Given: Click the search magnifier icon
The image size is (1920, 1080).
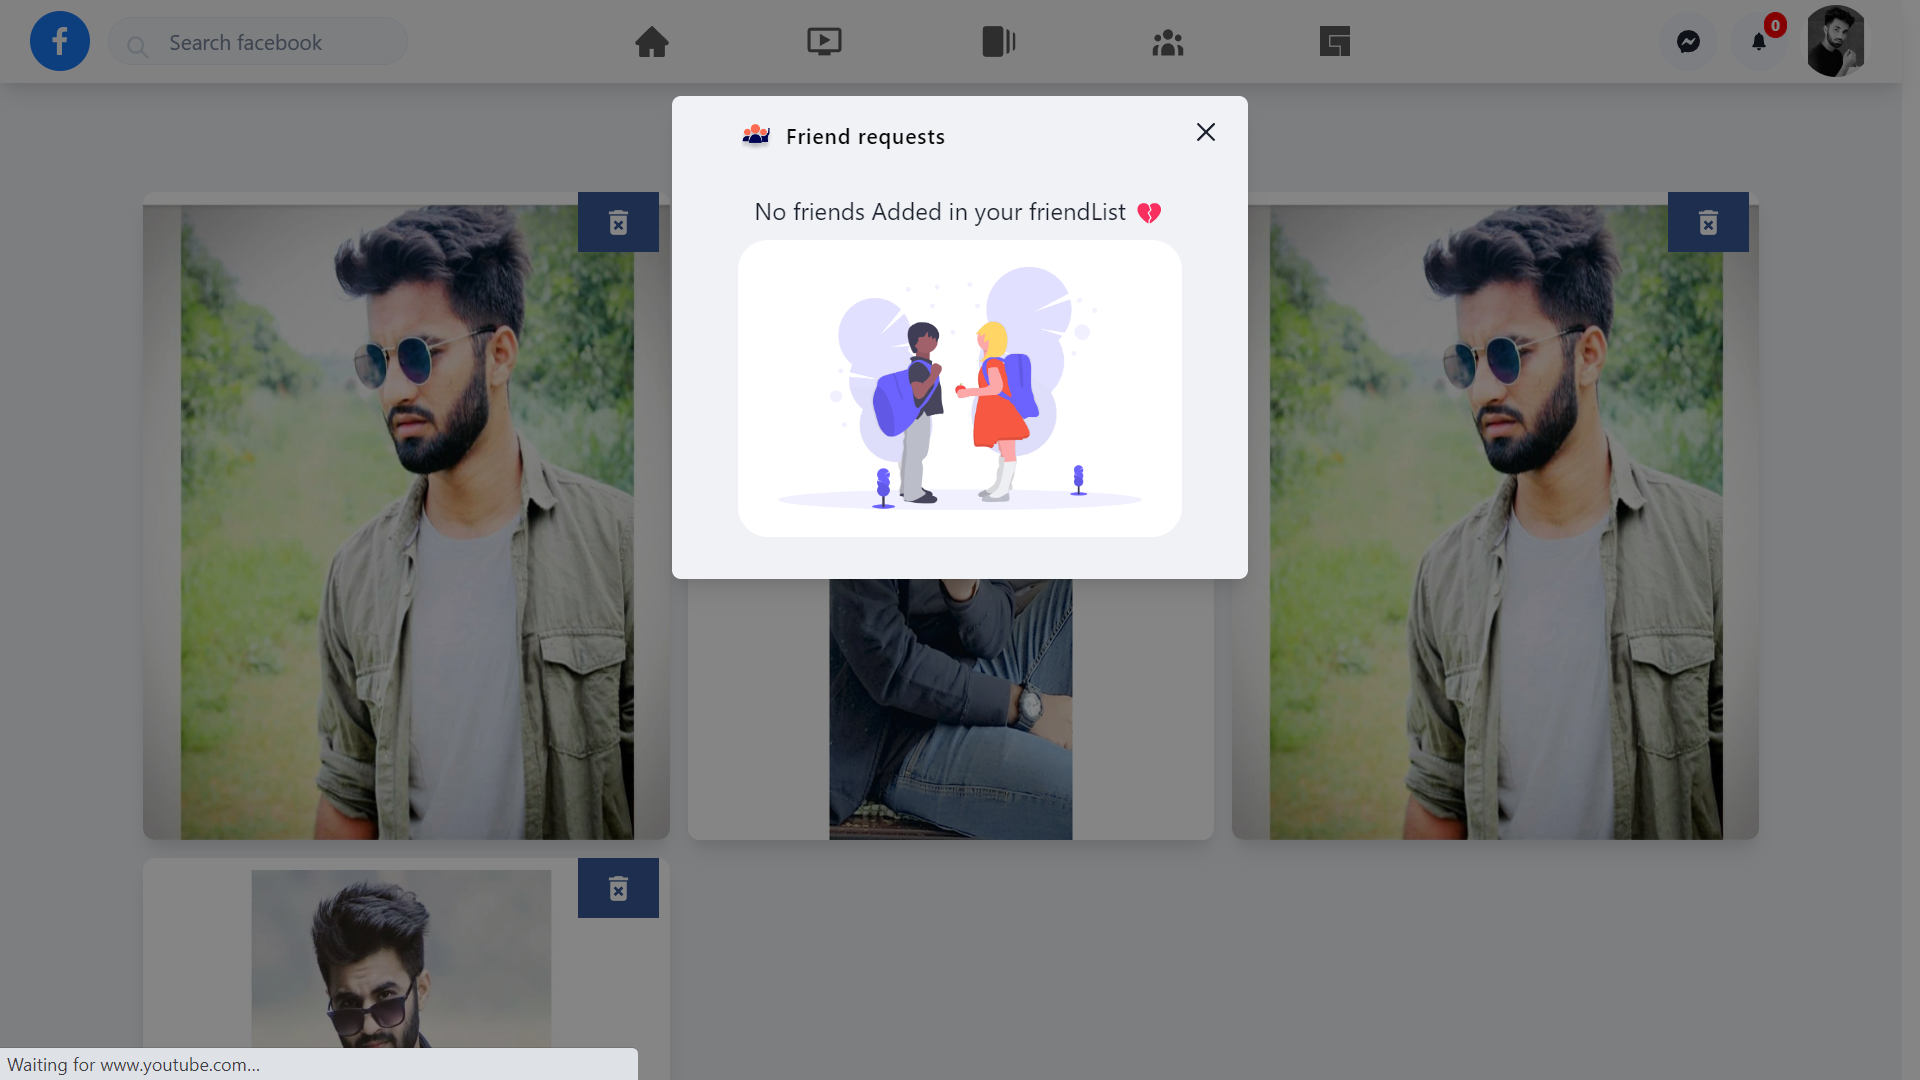Looking at the screenshot, I should [139, 45].
